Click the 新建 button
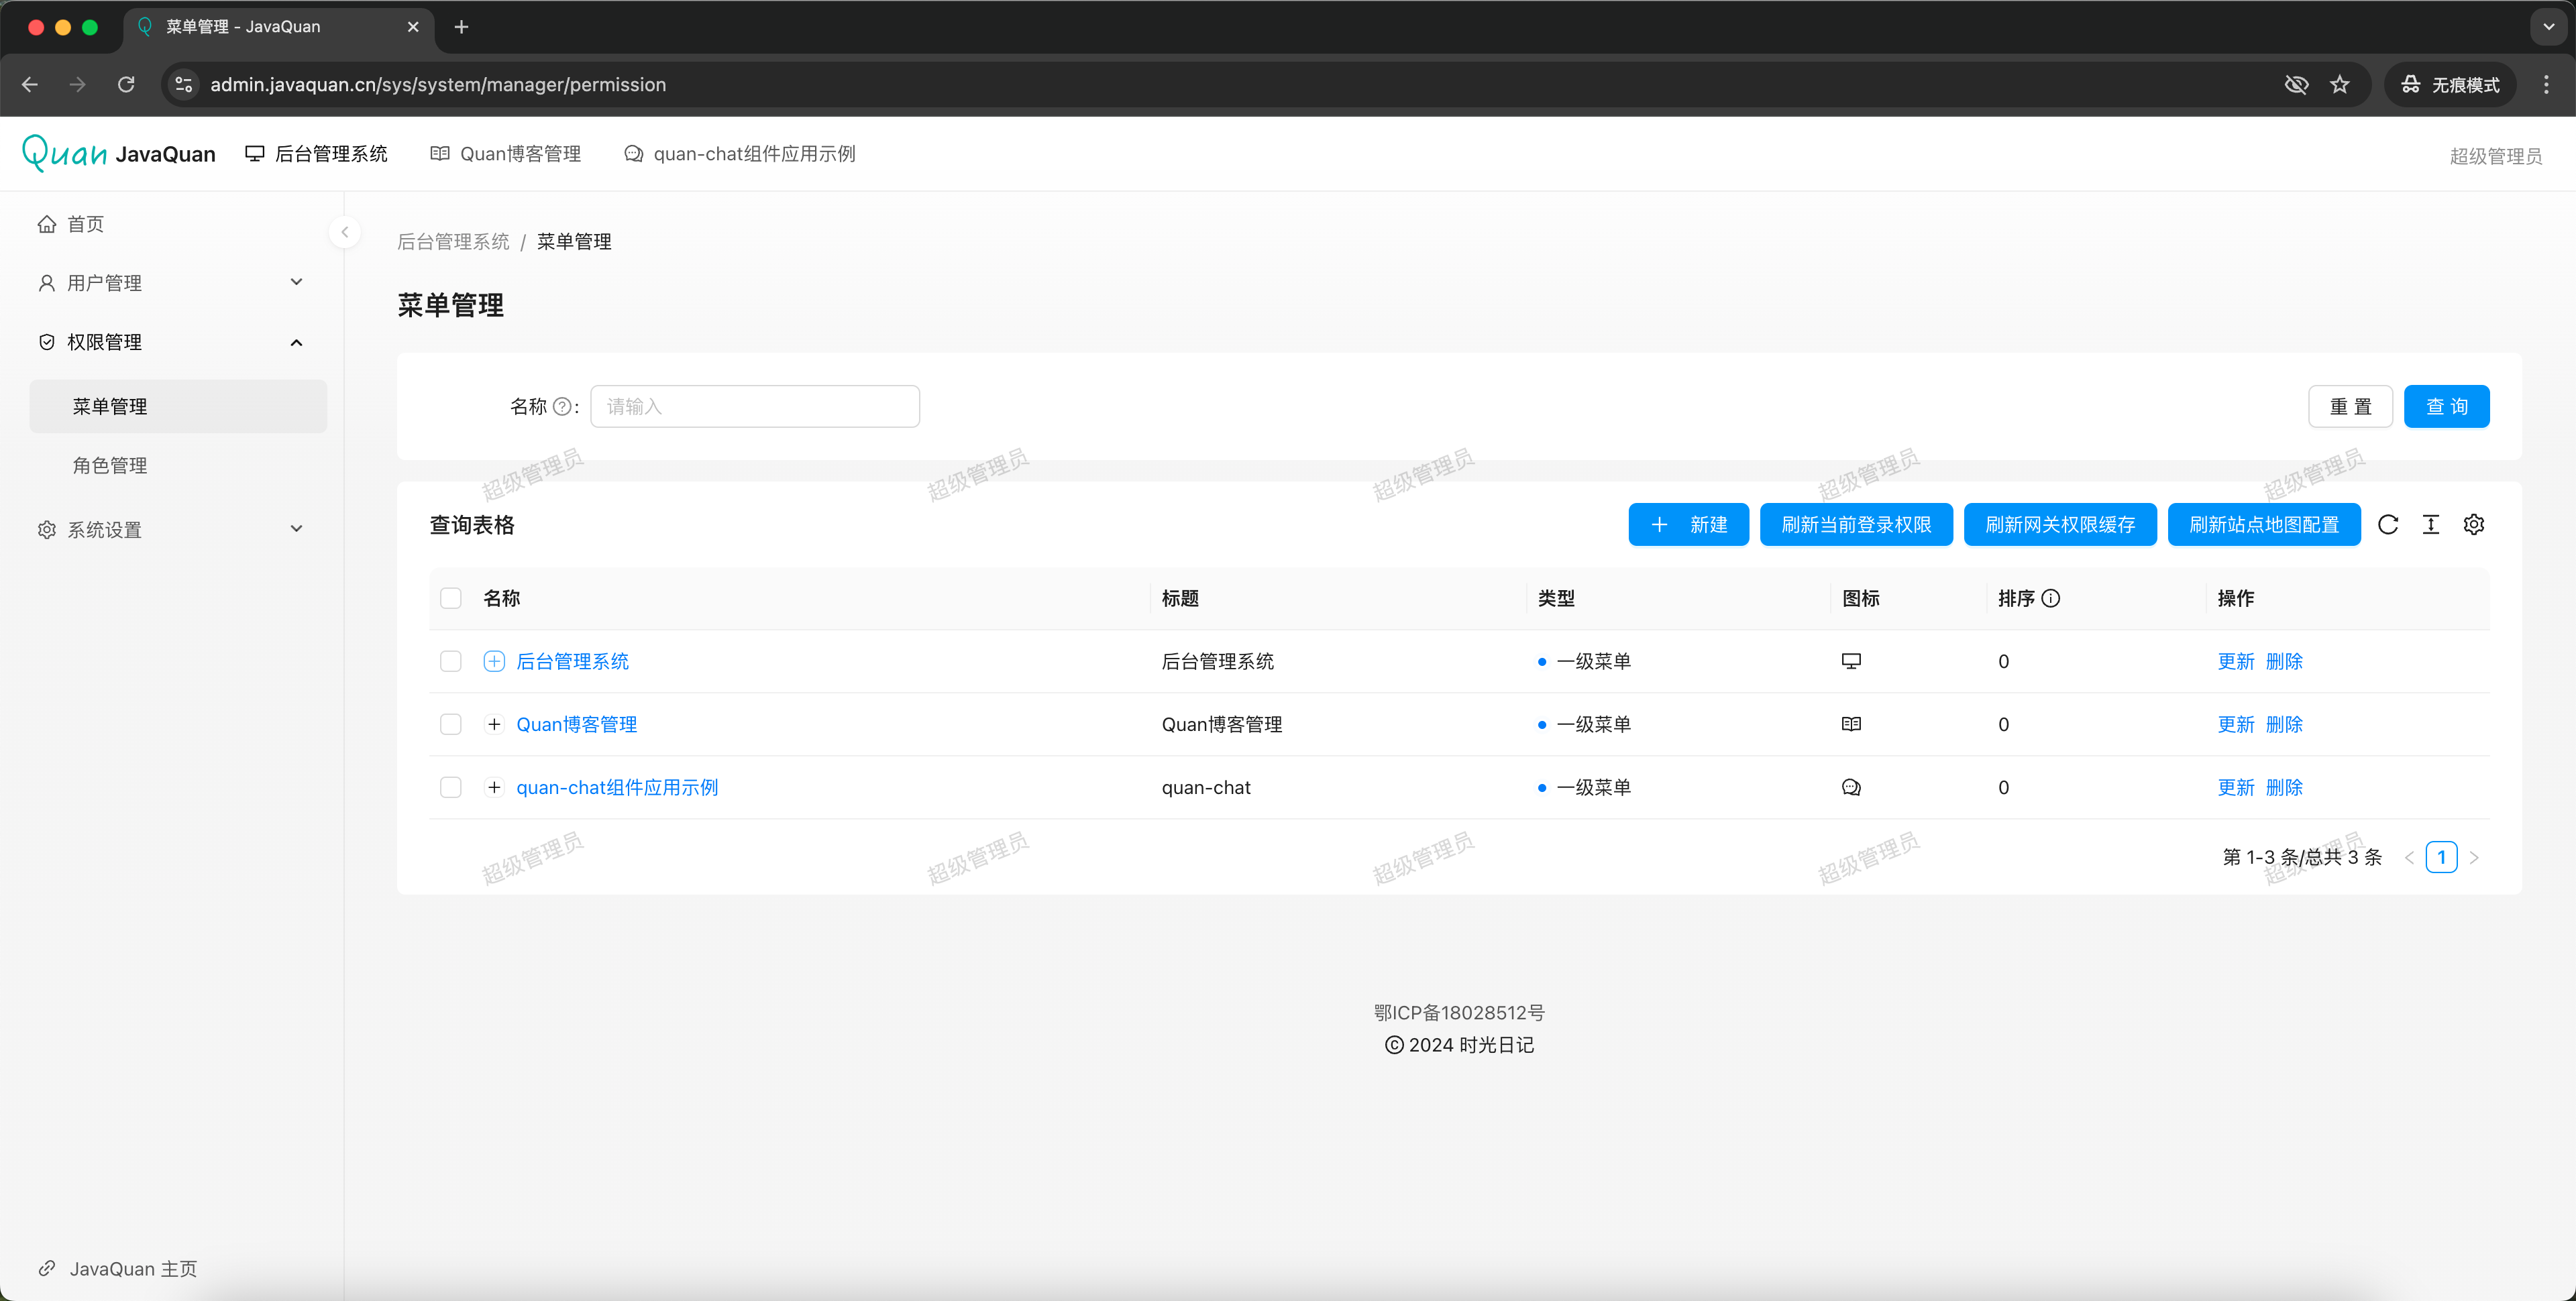 1688,525
